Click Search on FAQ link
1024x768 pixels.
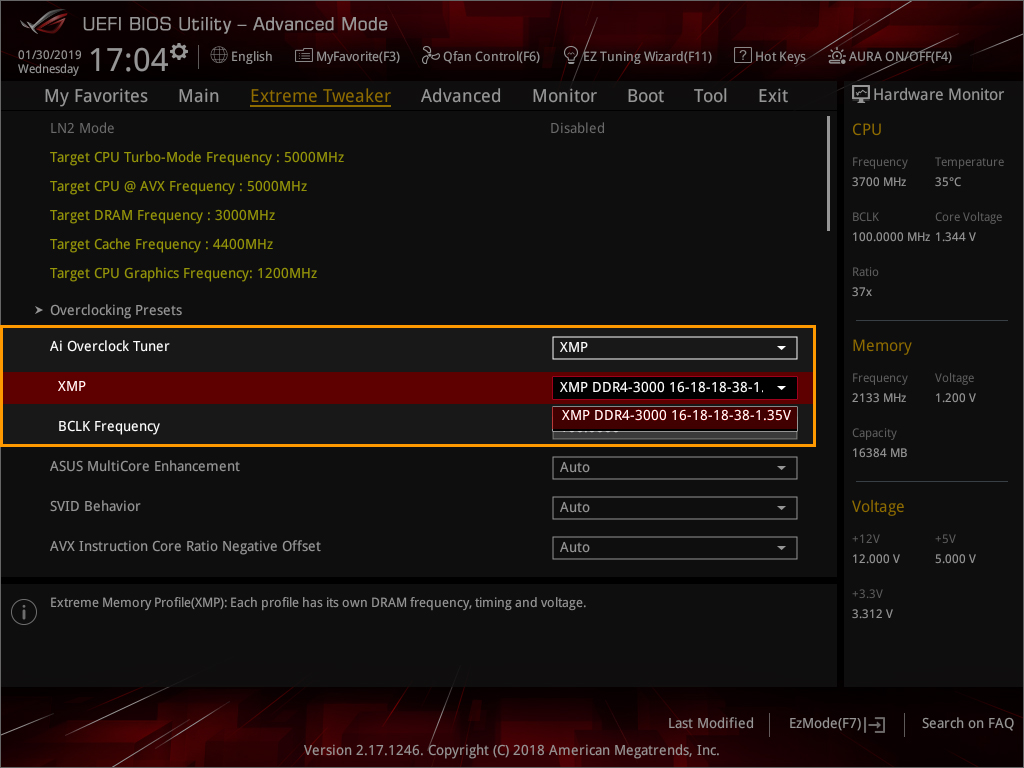tap(967, 723)
